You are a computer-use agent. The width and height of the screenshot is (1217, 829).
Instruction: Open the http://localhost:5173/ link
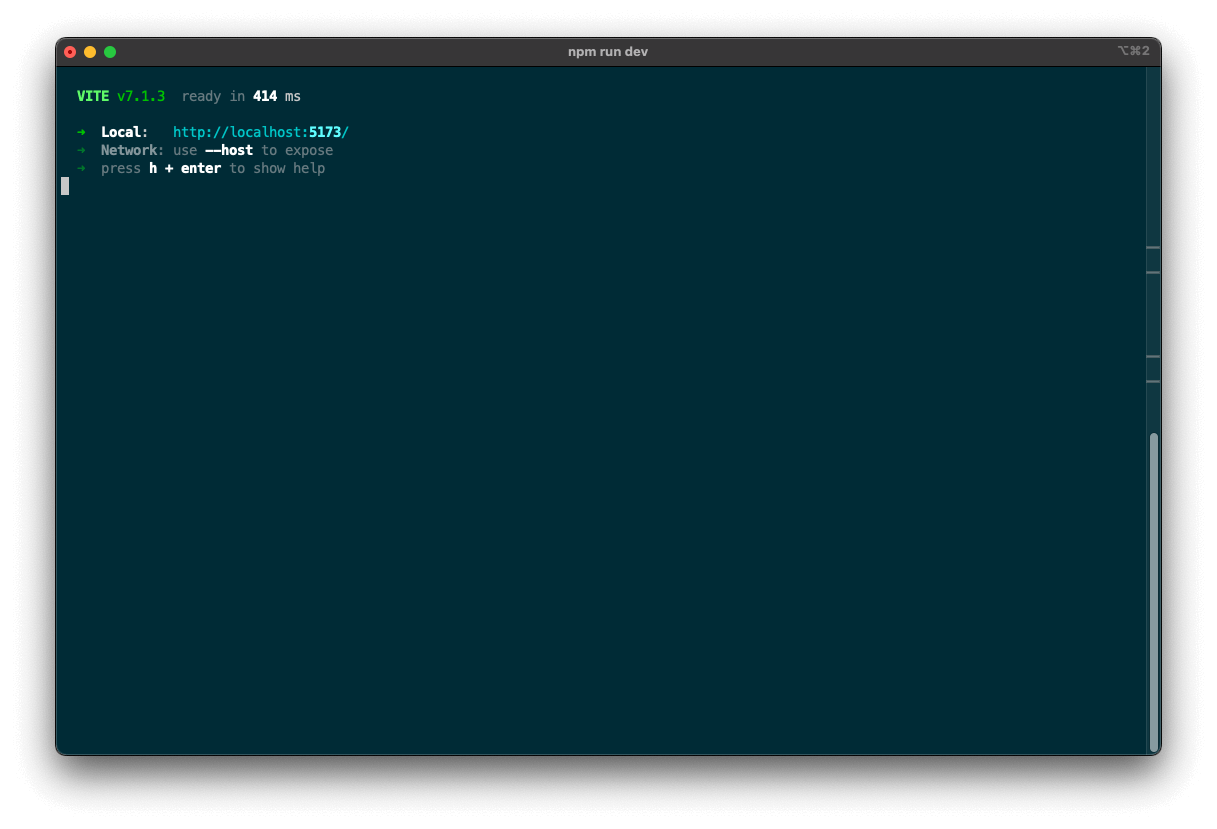261,132
